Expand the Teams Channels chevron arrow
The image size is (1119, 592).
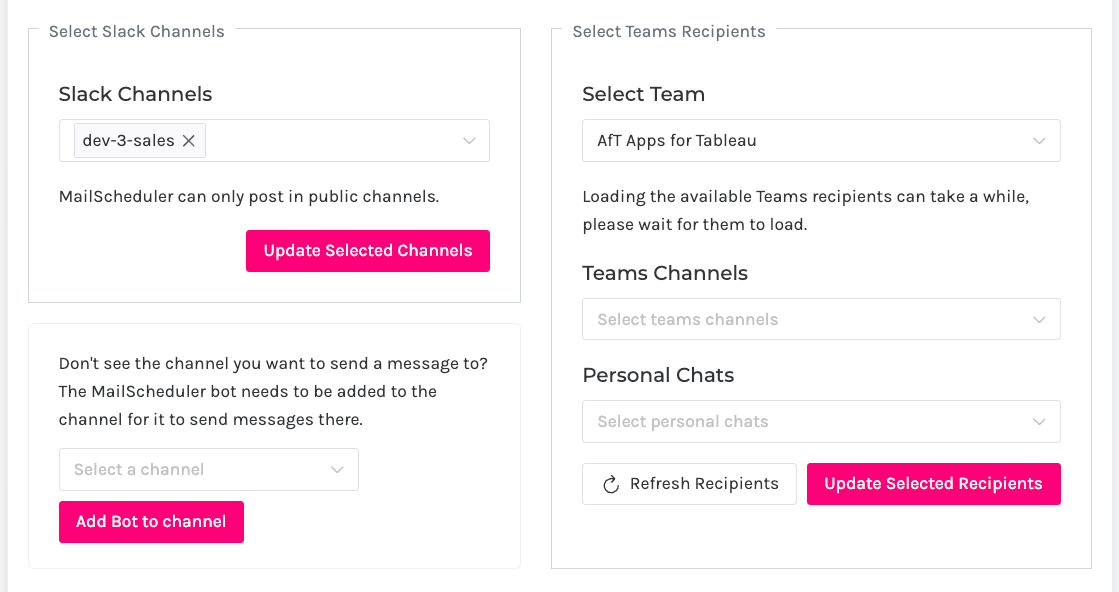[1040, 320]
